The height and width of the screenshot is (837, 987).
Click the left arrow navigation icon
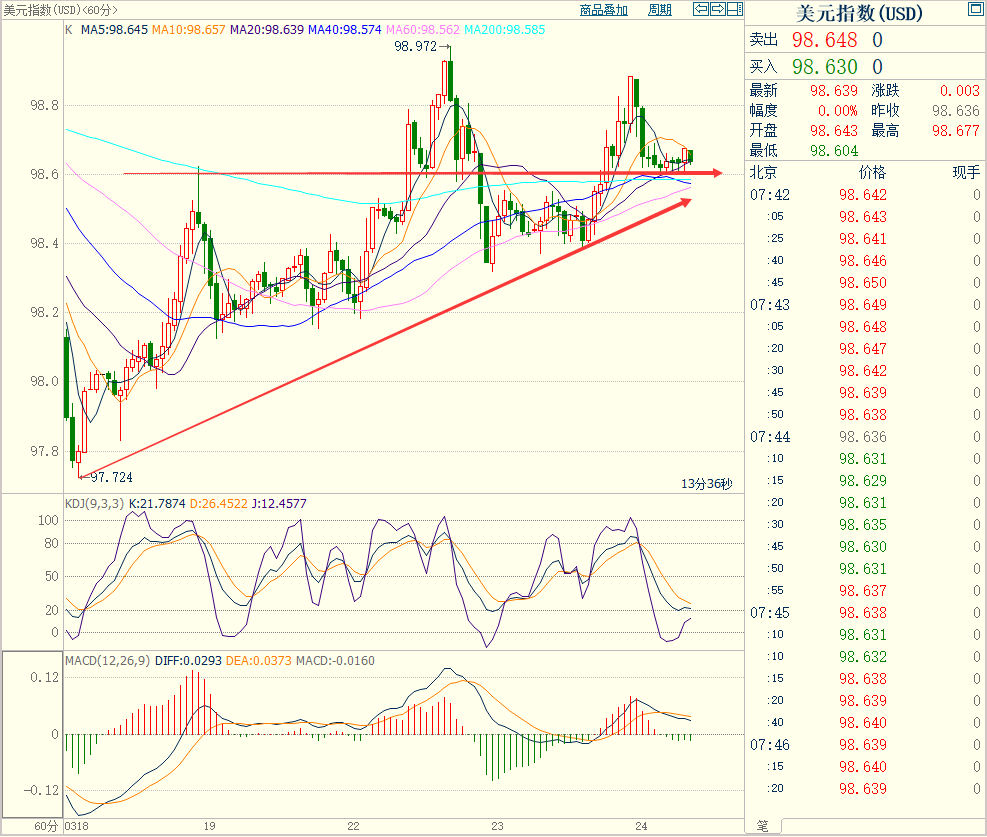point(702,10)
